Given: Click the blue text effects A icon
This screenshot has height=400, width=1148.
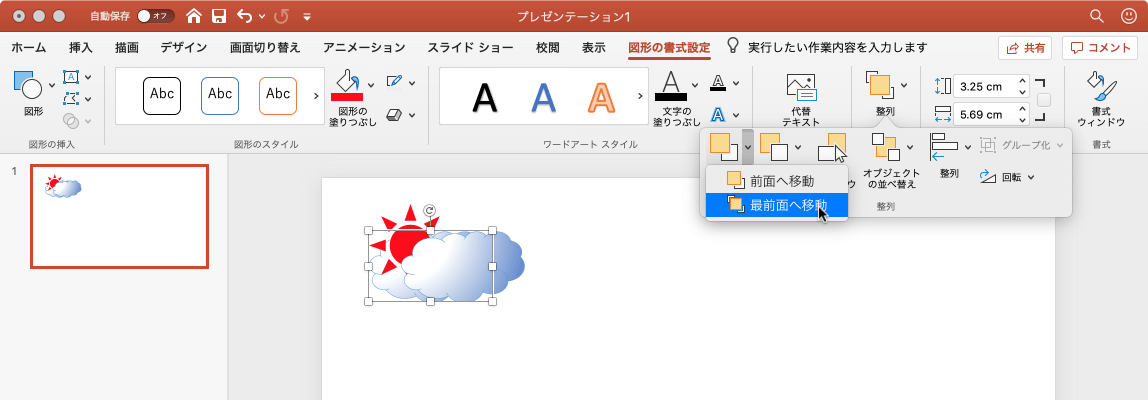Looking at the screenshot, I should (718, 115).
